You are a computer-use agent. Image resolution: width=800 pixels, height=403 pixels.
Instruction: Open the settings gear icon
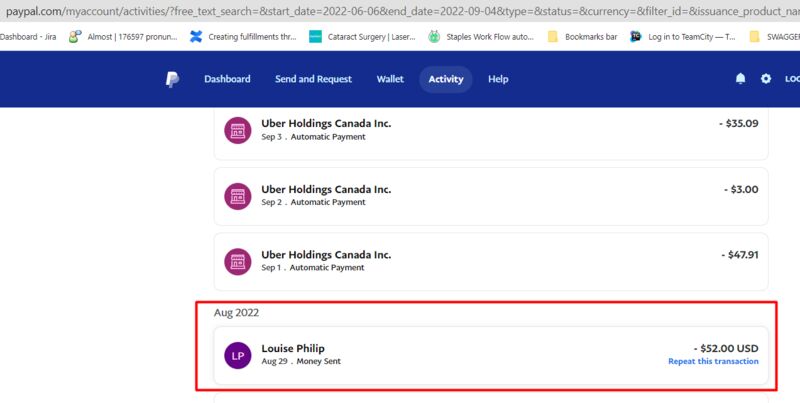766,79
